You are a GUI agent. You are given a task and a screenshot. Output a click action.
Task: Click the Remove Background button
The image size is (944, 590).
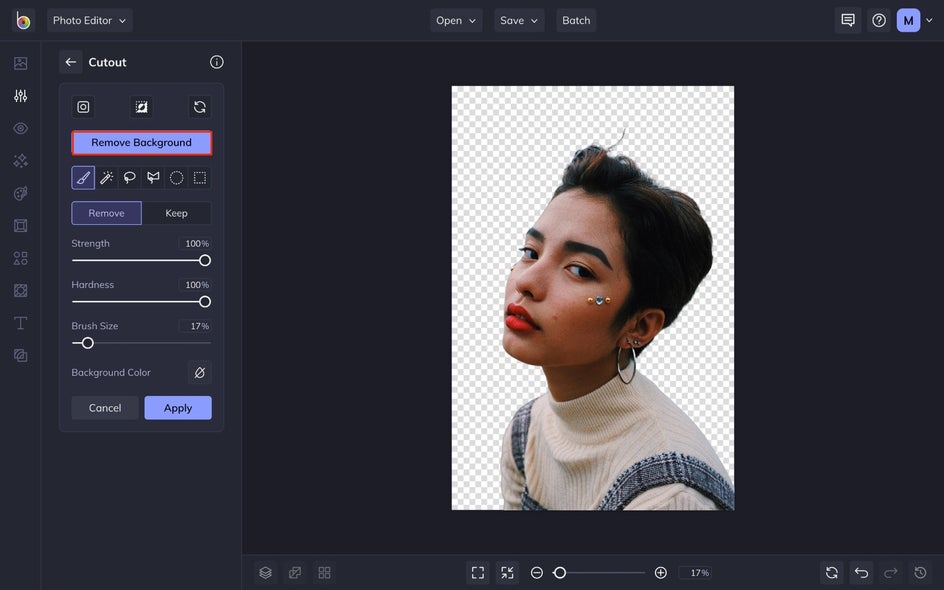pos(141,143)
